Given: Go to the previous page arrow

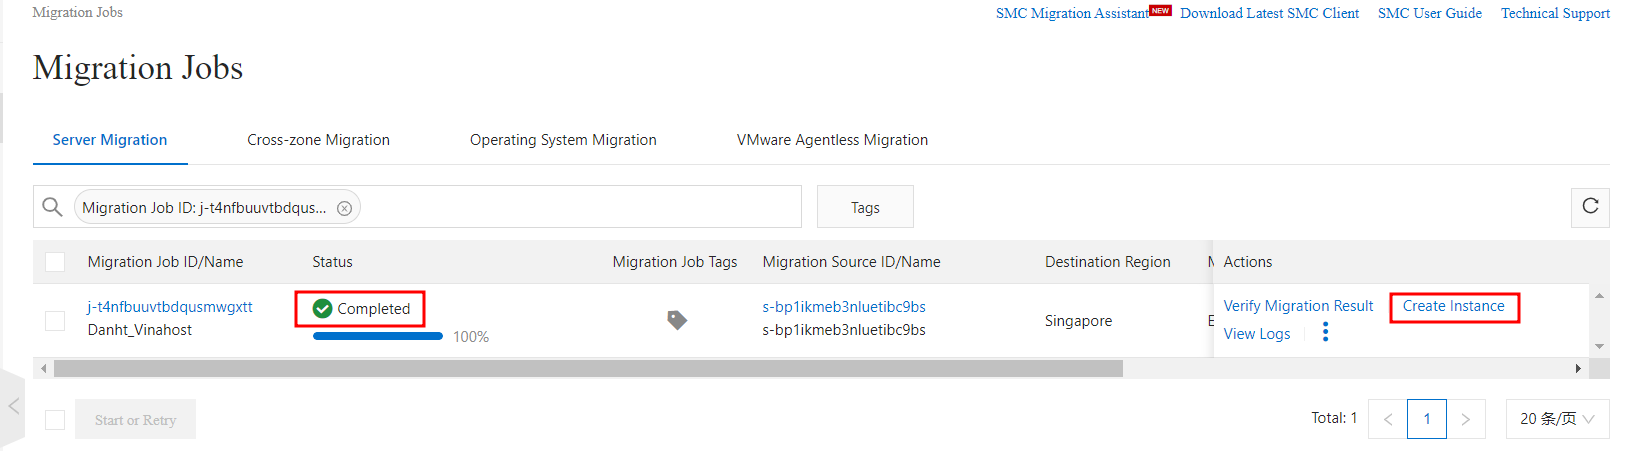Looking at the screenshot, I should click(1387, 419).
